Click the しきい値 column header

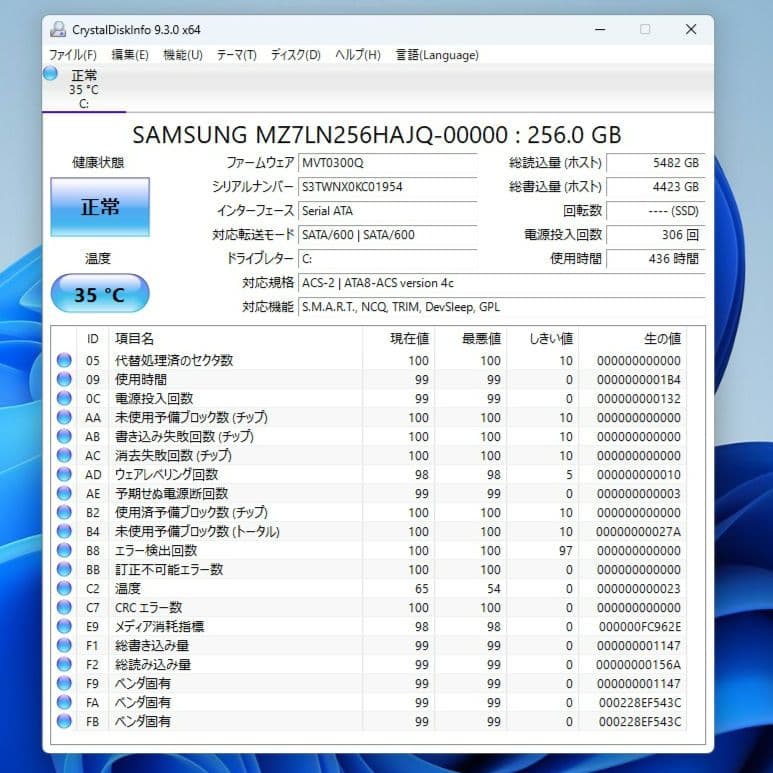543,339
